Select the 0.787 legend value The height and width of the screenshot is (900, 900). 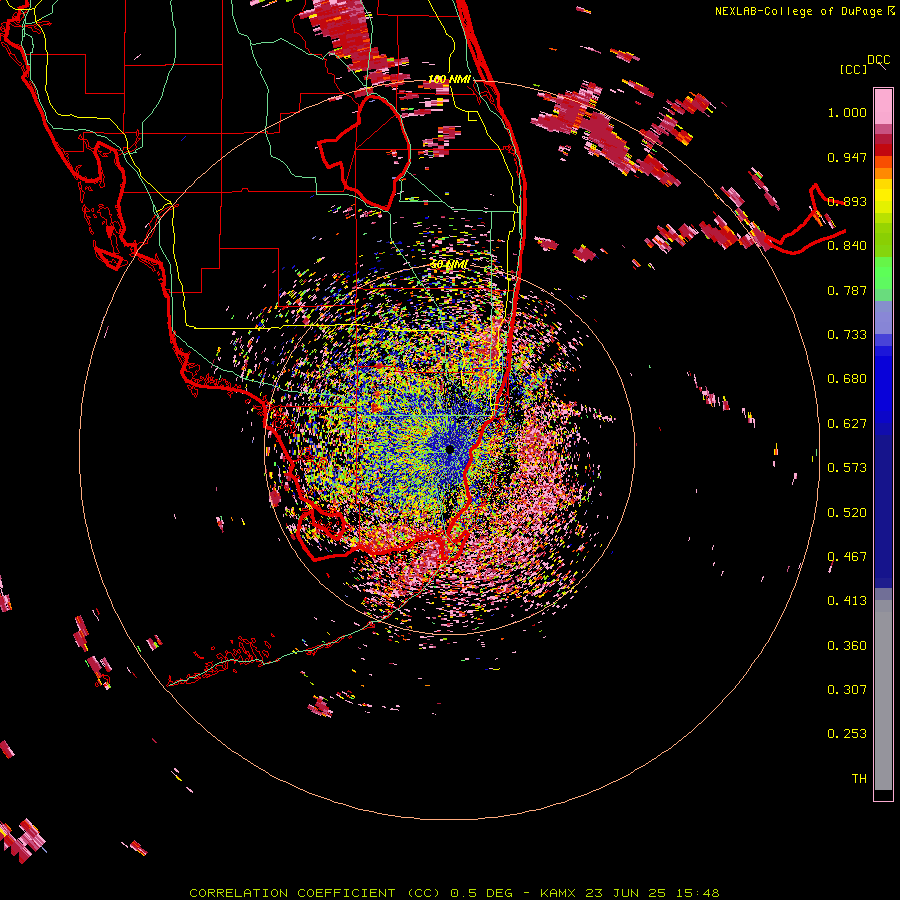(x=847, y=290)
